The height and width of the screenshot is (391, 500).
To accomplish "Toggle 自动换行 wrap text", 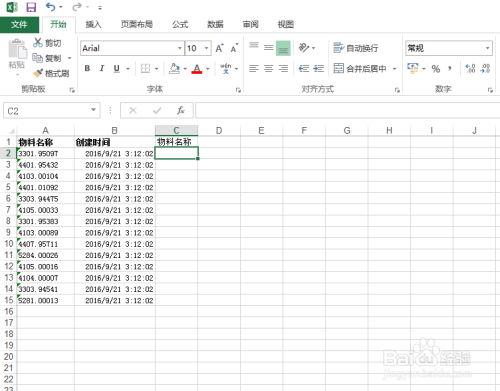I will (x=356, y=48).
